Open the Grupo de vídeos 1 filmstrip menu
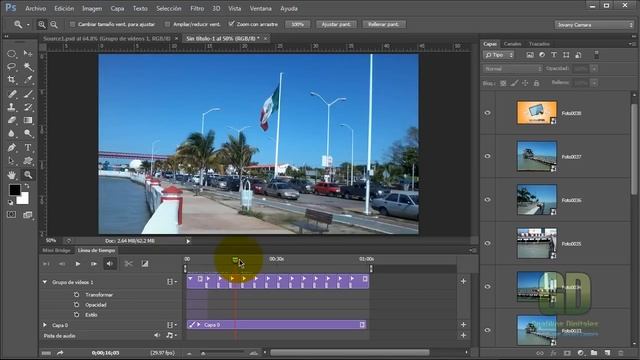Viewport: 640px width, 360px height. pos(172,282)
